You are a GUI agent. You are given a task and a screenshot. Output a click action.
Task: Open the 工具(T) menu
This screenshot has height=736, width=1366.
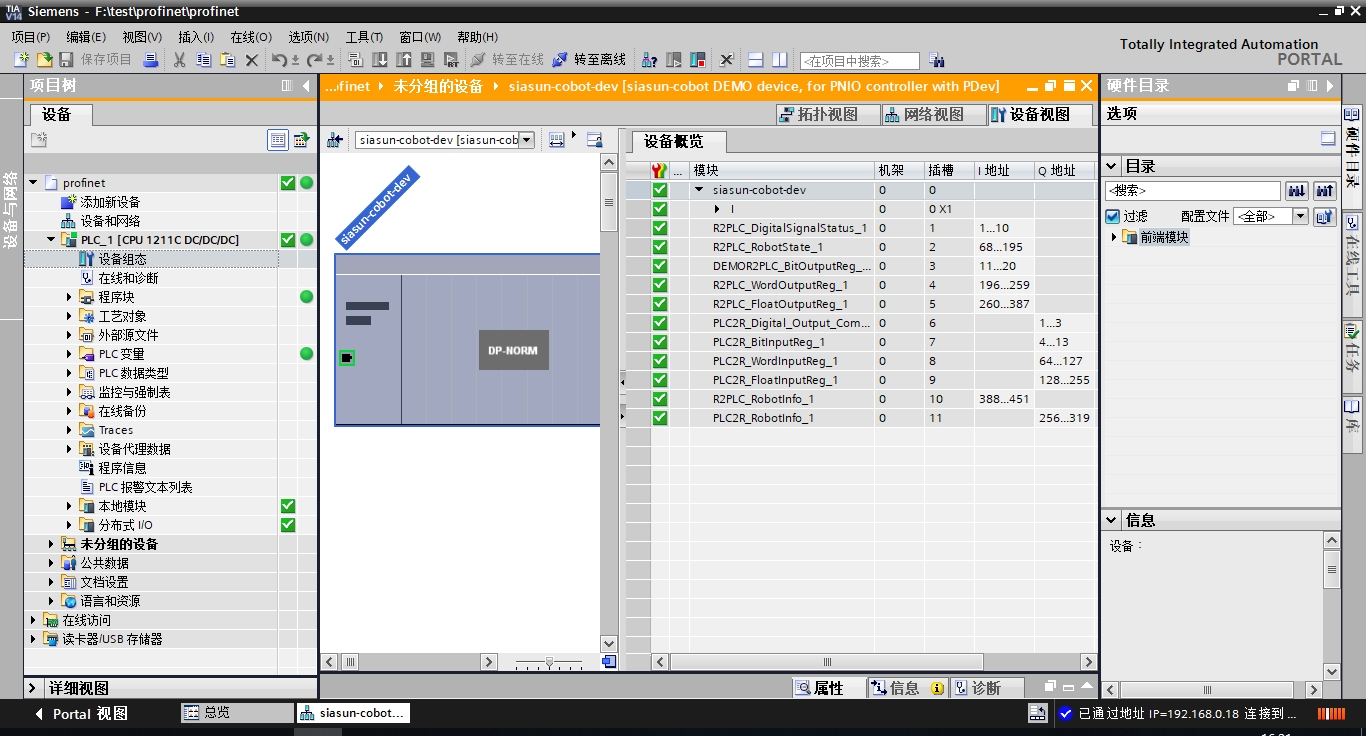(x=364, y=37)
